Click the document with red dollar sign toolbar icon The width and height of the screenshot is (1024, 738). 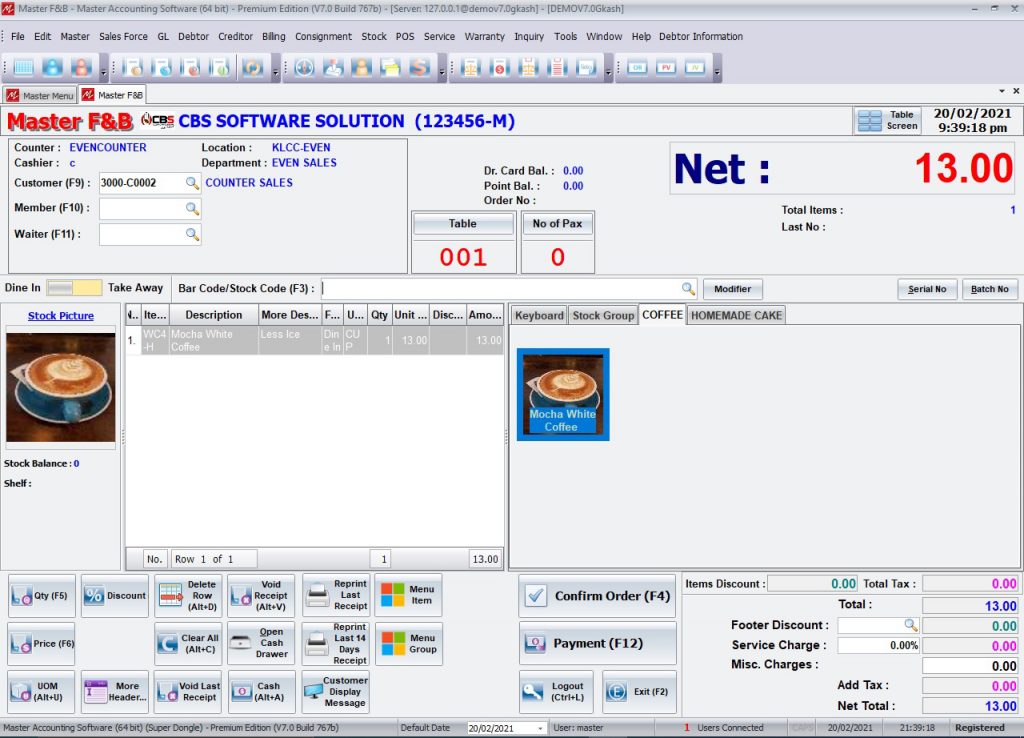pos(500,67)
